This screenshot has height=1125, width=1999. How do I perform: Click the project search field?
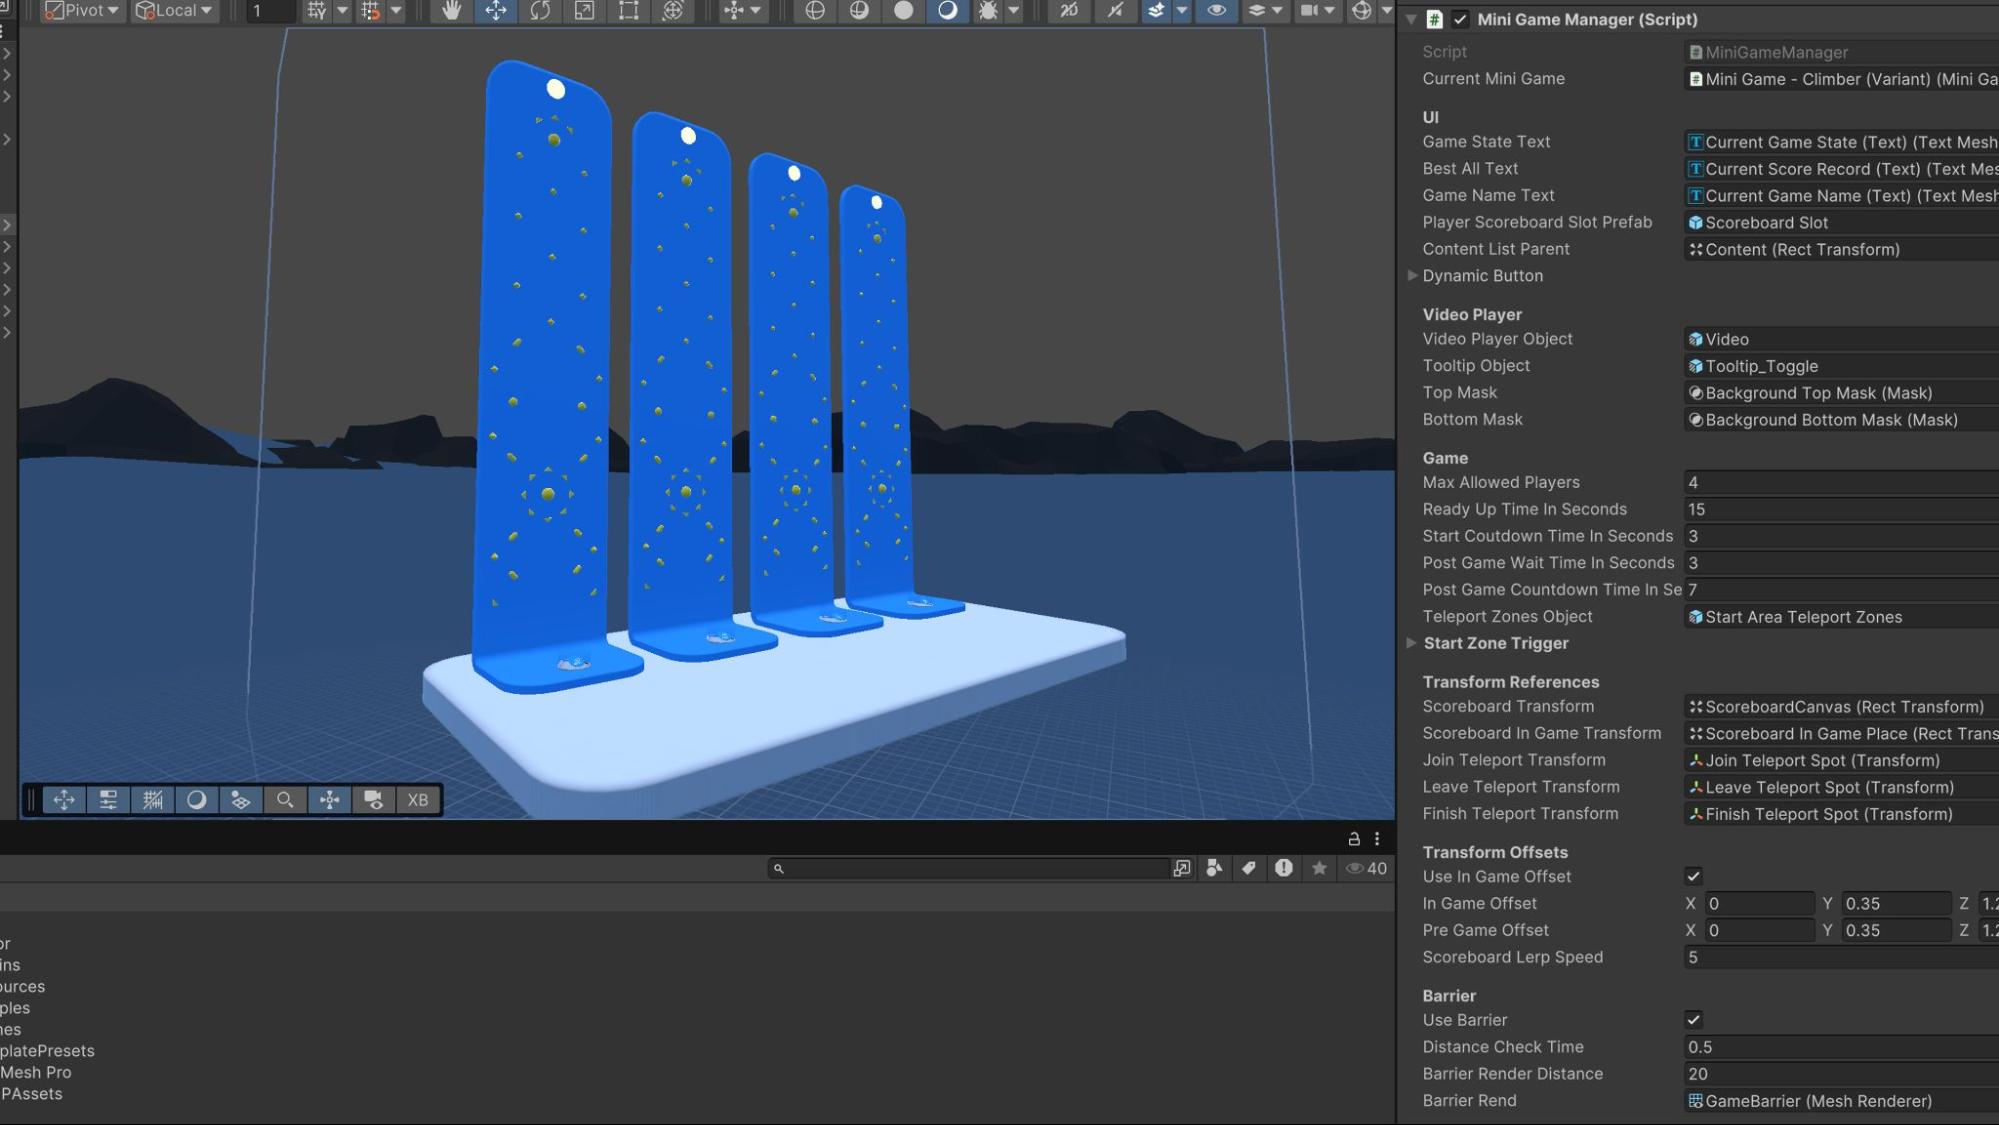click(970, 868)
